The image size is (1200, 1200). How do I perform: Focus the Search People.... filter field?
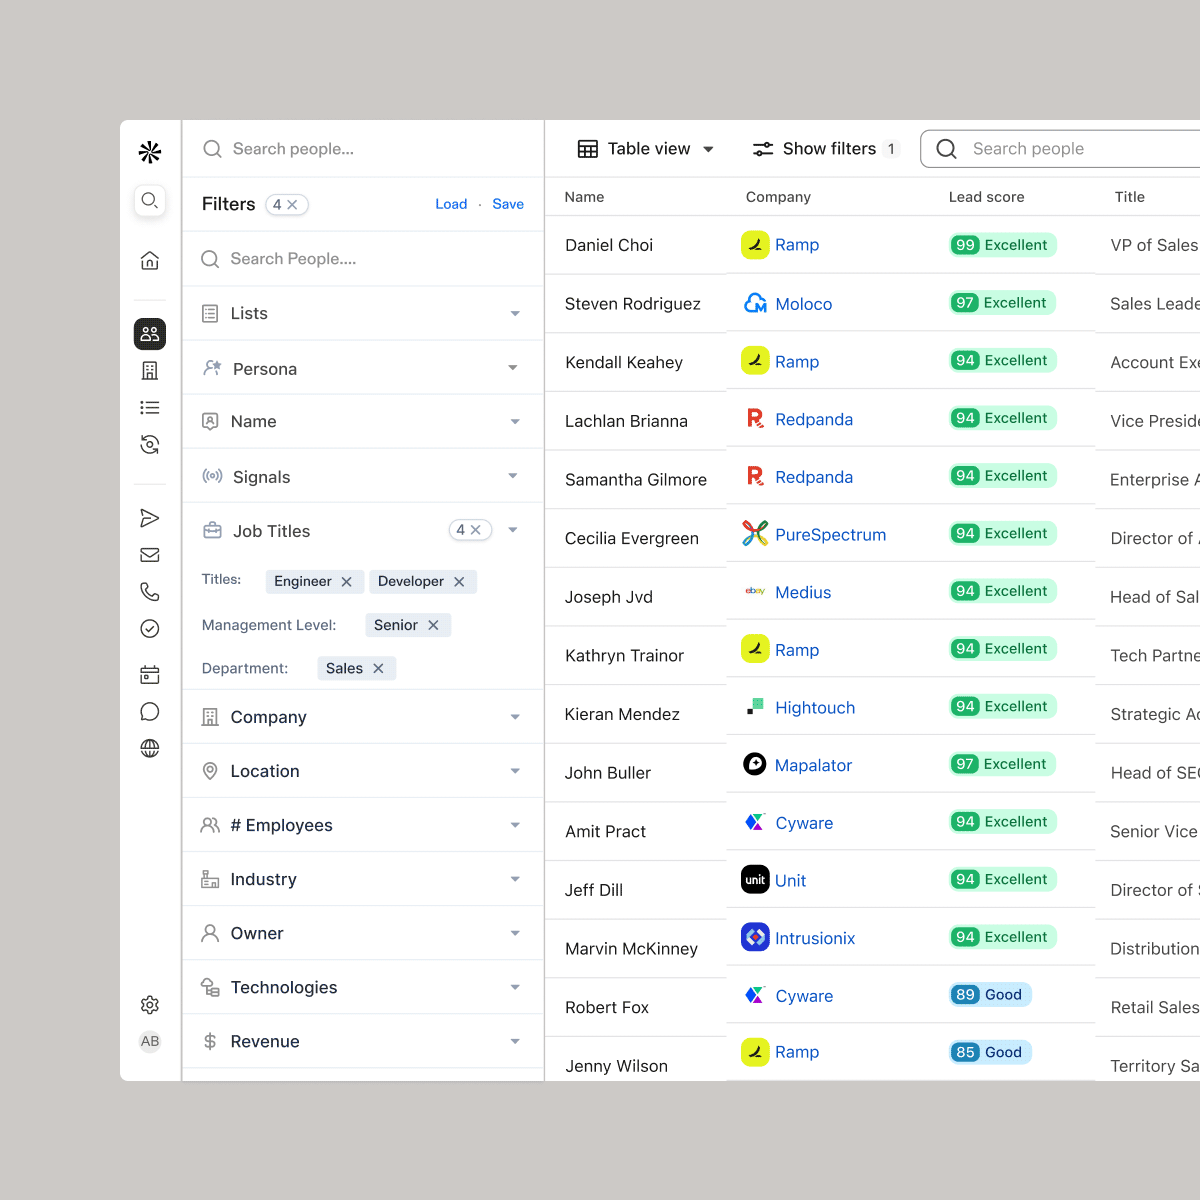pos(363,259)
